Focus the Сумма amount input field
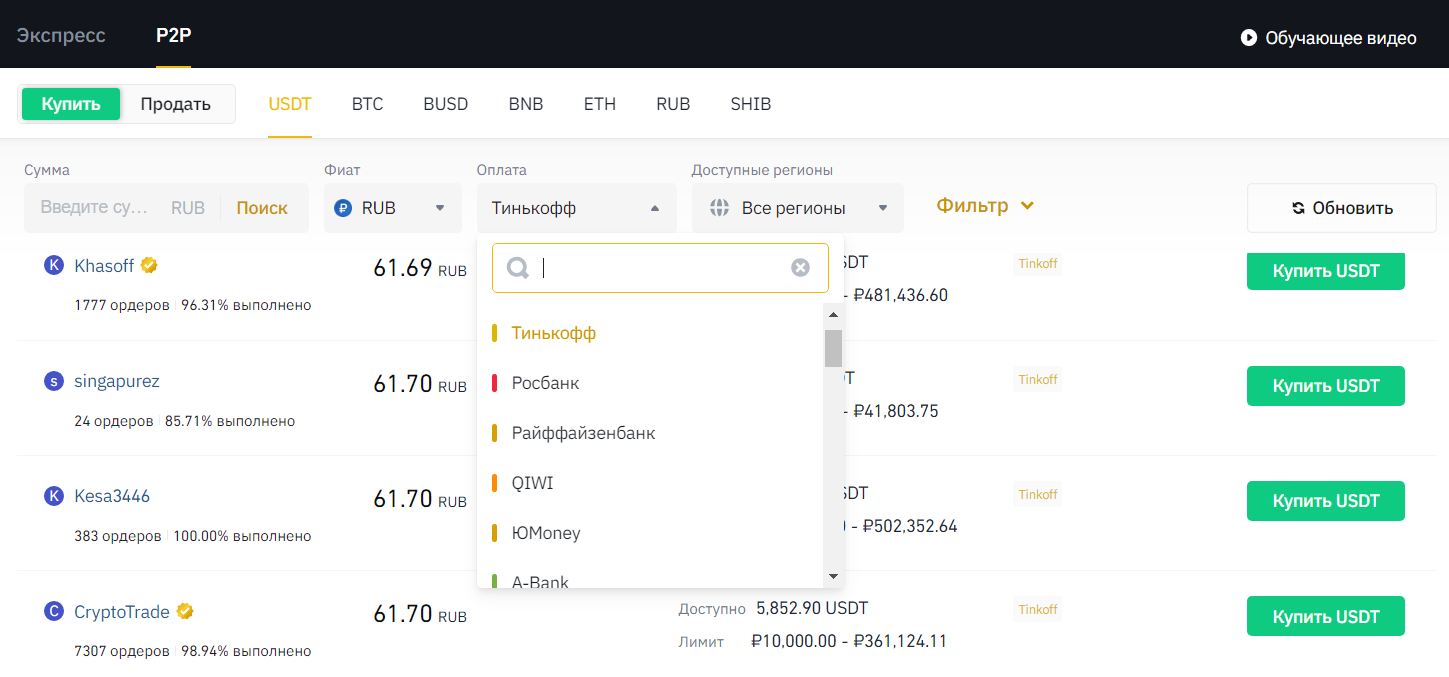This screenshot has width=1449, height=677. pos(94,208)
